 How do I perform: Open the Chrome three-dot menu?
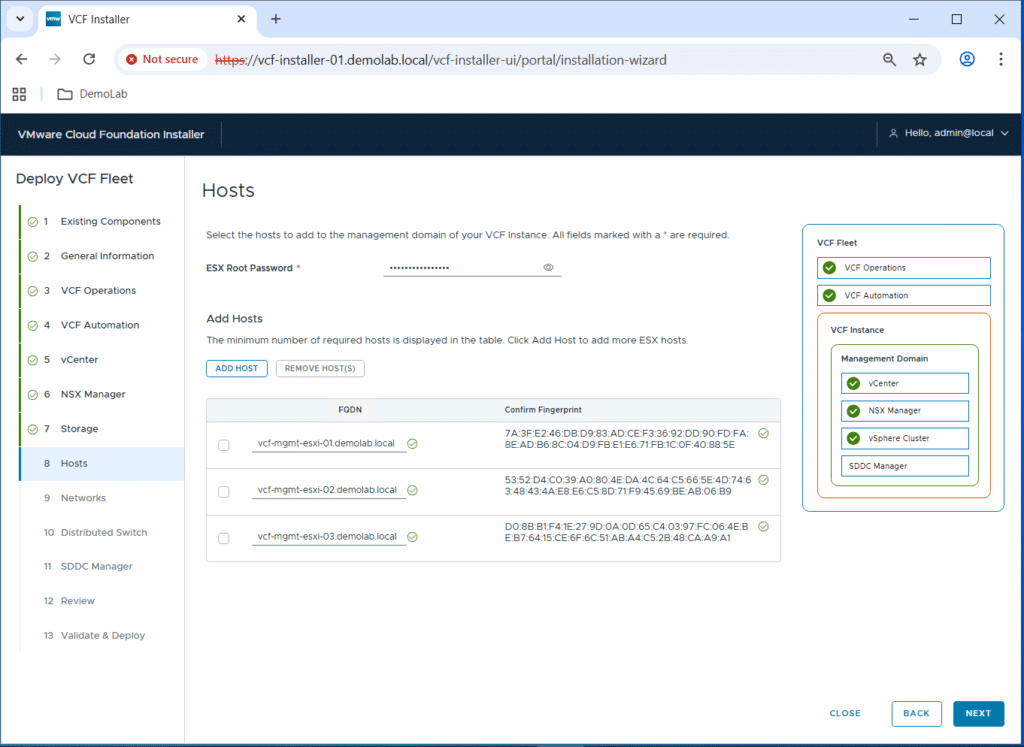[1000, 59]
